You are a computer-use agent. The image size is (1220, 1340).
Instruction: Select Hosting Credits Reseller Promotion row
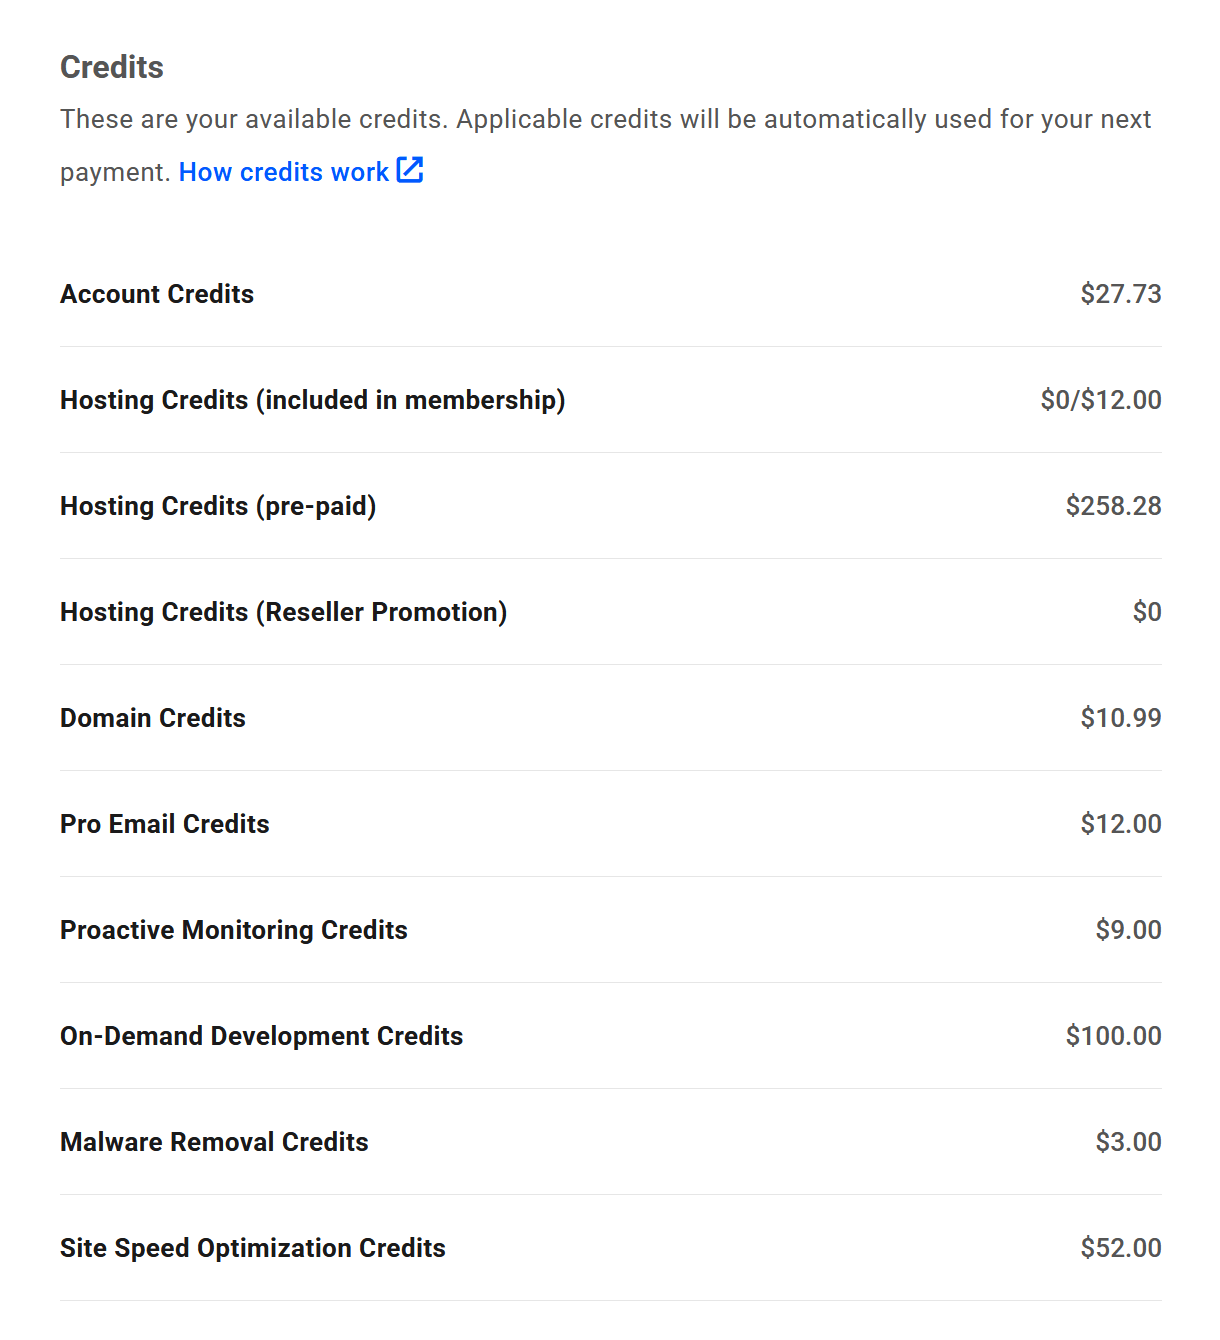pos(283,611)
